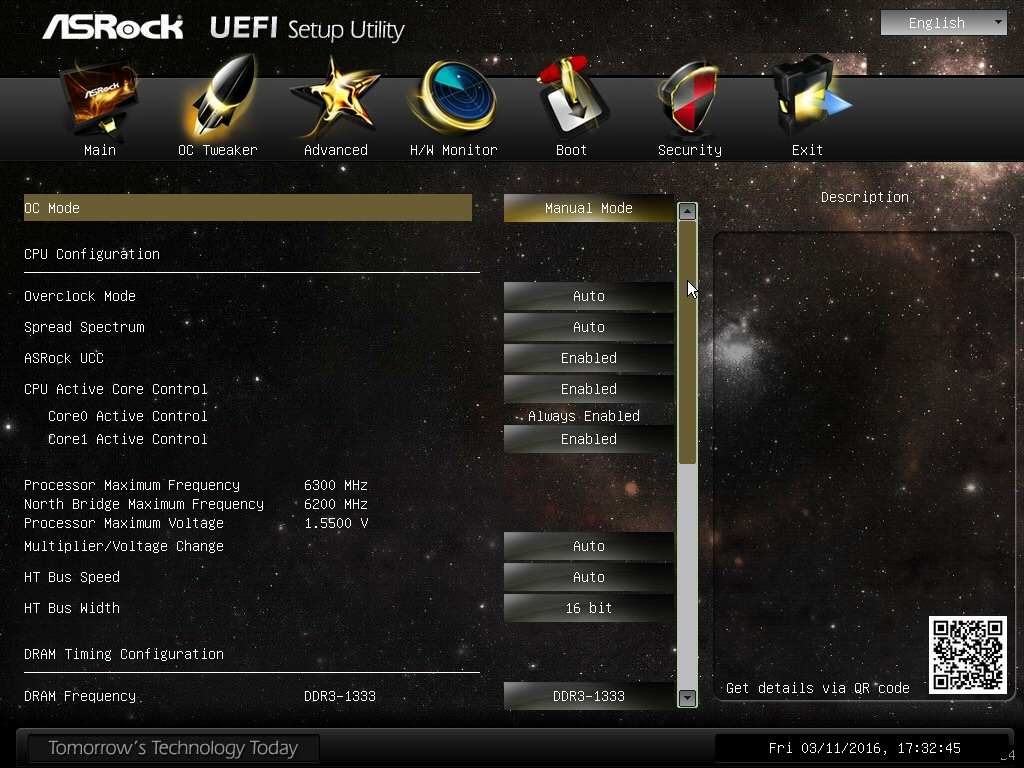Click the scrollbar down arrow

pyautogui.click(x=687, y=698)
